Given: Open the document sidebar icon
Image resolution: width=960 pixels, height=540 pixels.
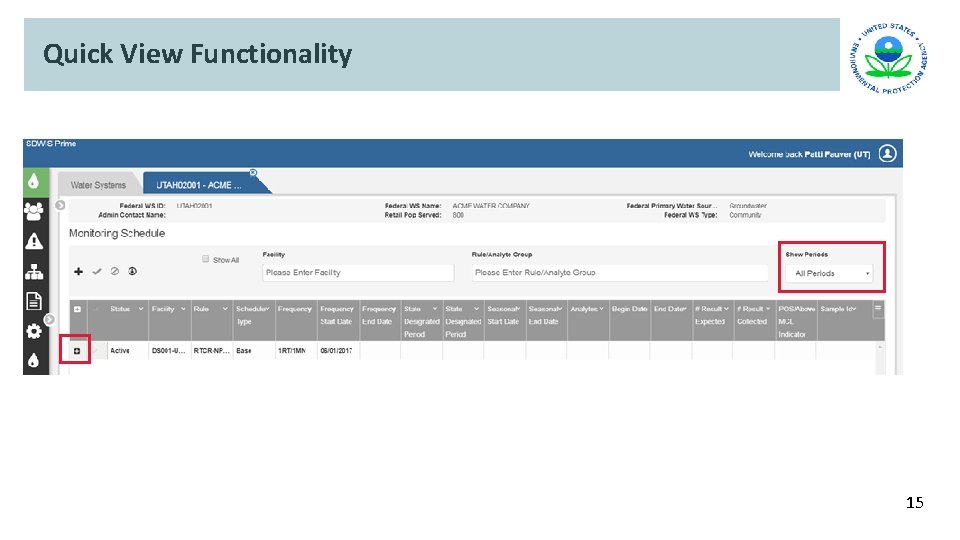Looking at the screenshot, I should click(34, 301).
